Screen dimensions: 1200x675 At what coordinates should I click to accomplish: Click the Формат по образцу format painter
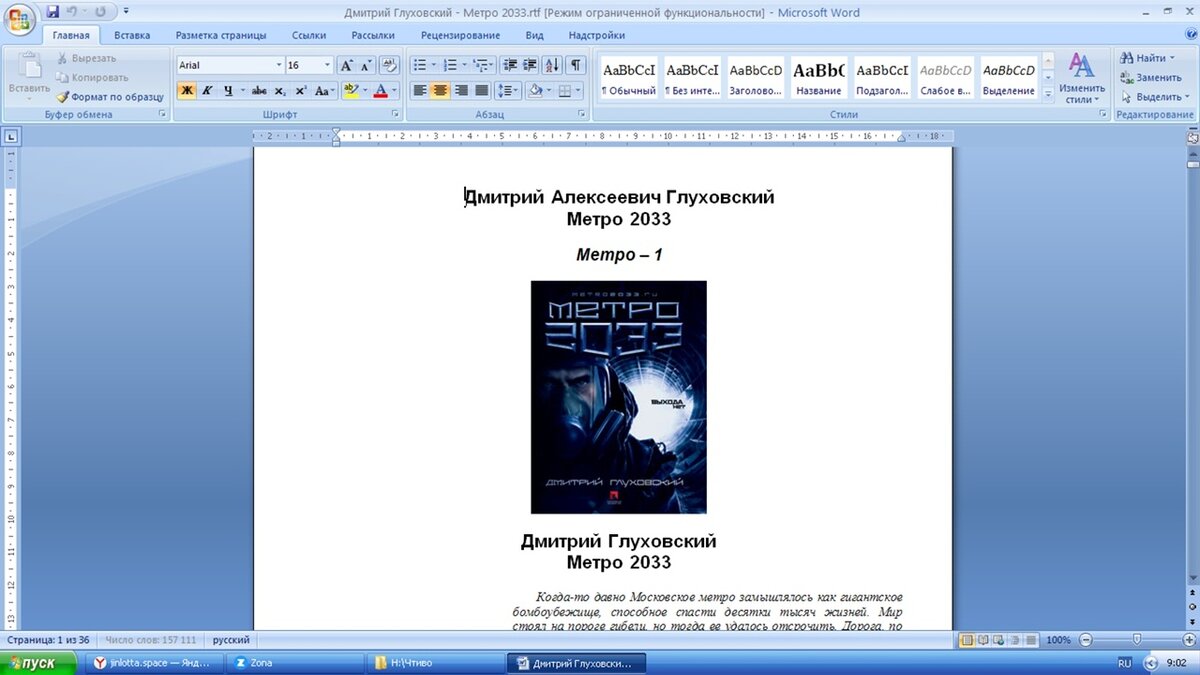click(x=110, y=97)
